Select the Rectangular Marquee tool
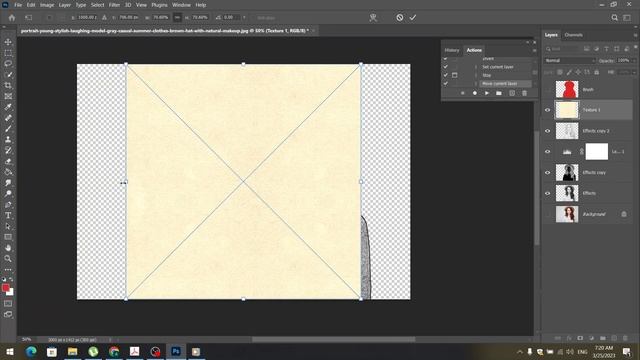Viewport: 640px width, 360px height. click(8, 53)
